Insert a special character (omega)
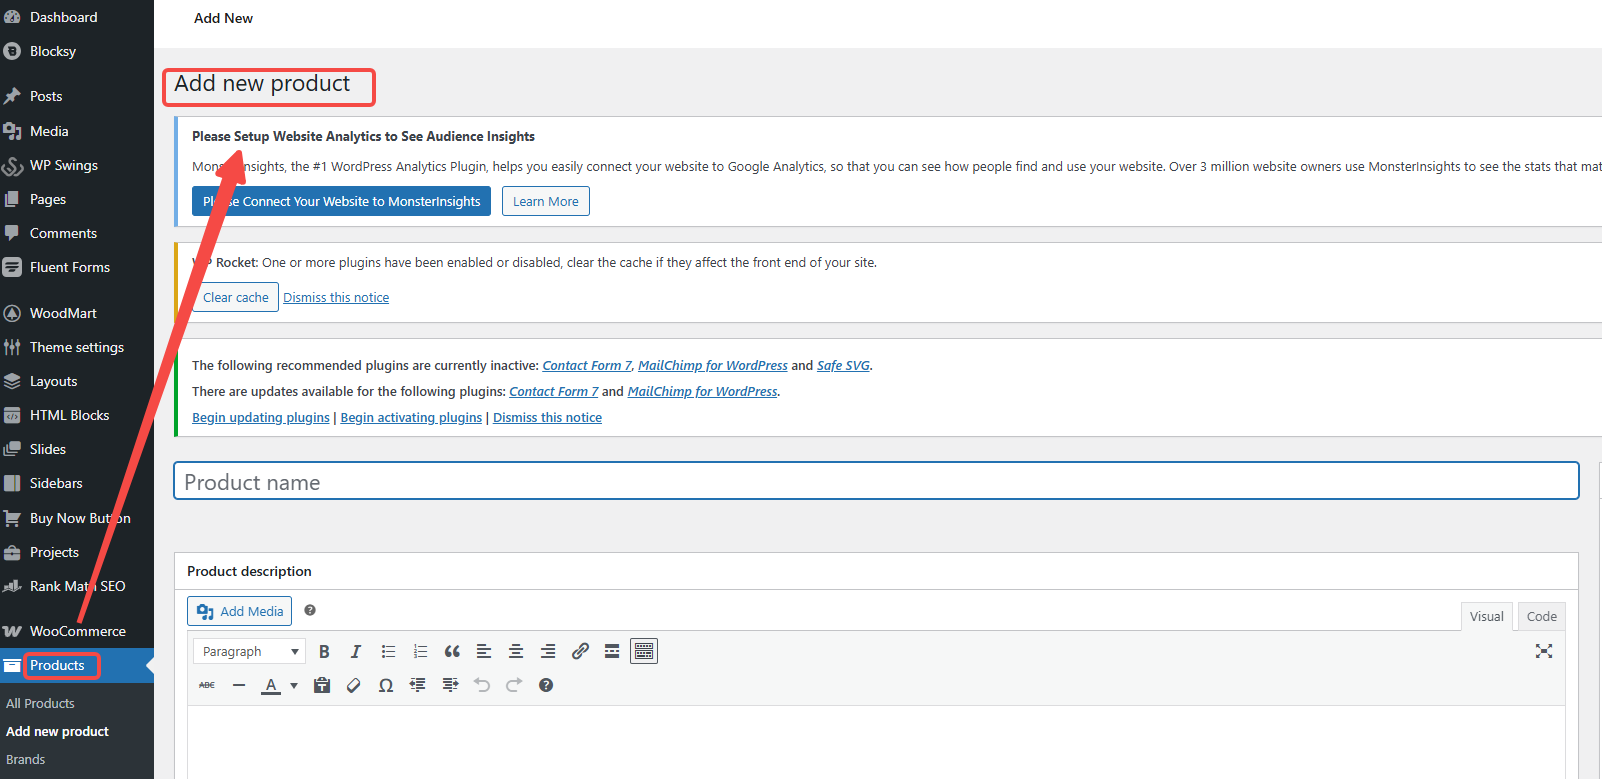The width and height of the screenshot is (1602, 779). click(386, 685)
